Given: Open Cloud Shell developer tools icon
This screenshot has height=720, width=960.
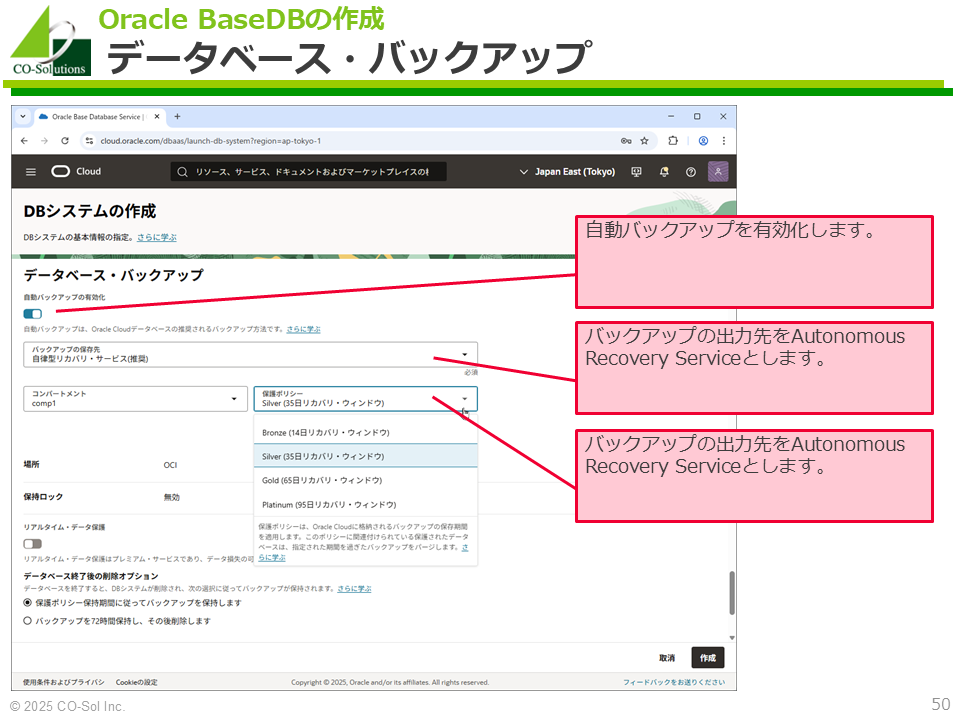Looking at the screenshot, I should click(x=637, y=172).
